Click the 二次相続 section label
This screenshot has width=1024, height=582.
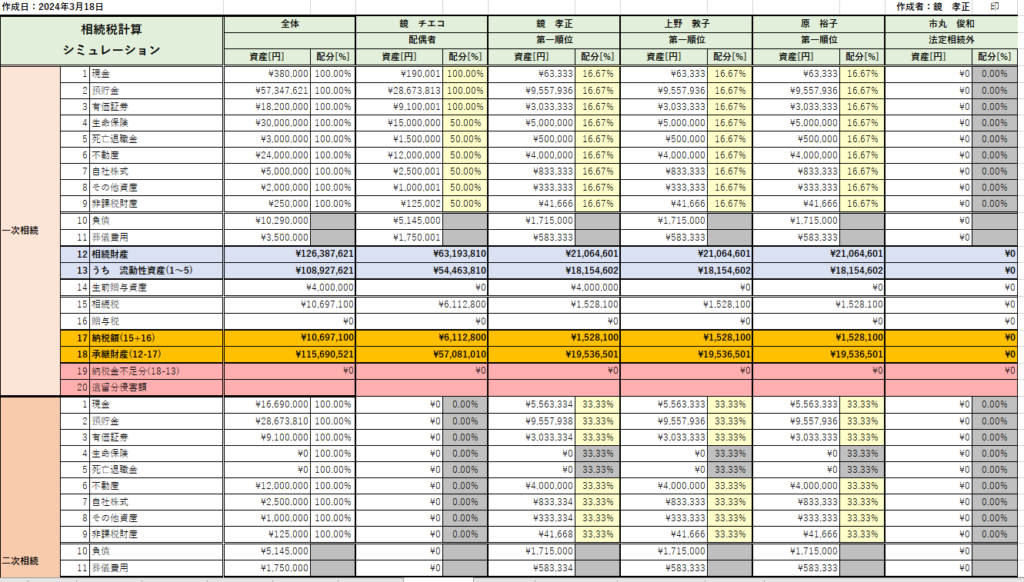point(20,561)
